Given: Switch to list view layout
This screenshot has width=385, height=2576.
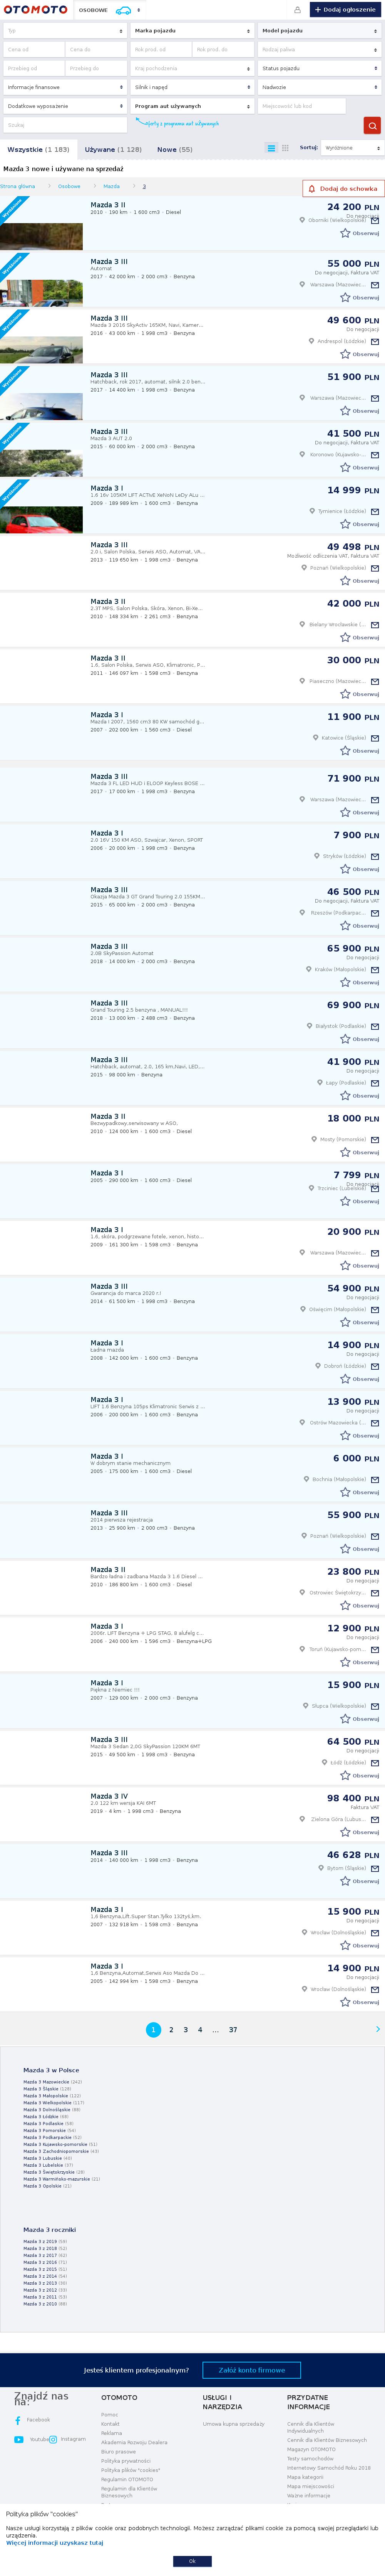Looking at the screenshot, I should (x=271, y=148).
